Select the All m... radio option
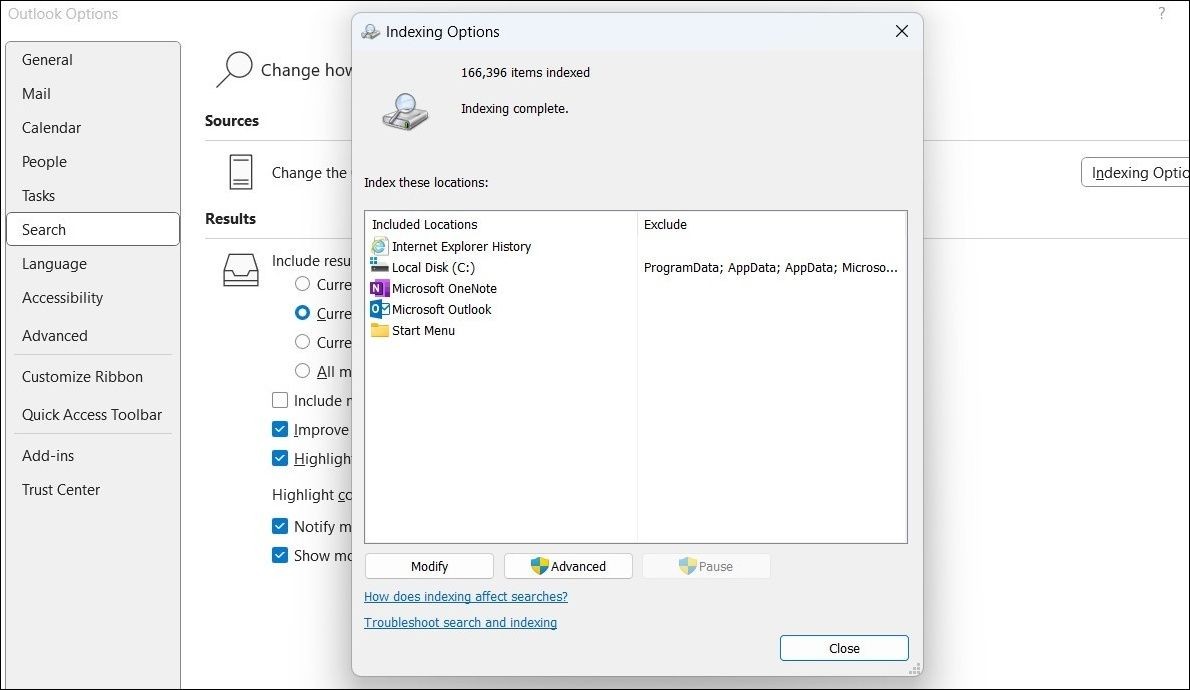The width and height of the screenshot is (1190, 690). click(x=302, y=370)
